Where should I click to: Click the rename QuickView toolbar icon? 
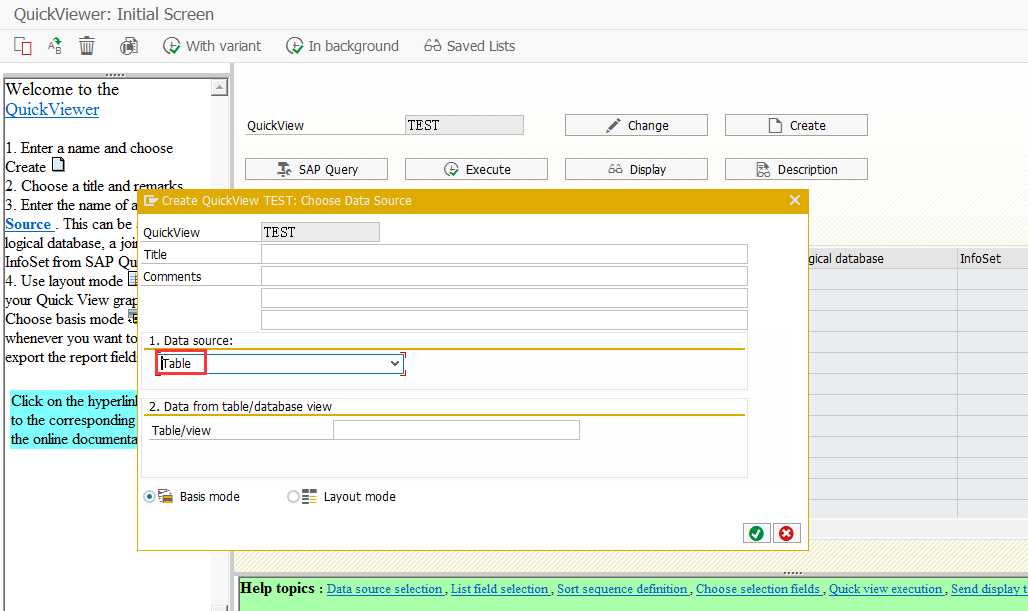coord(54,46)
